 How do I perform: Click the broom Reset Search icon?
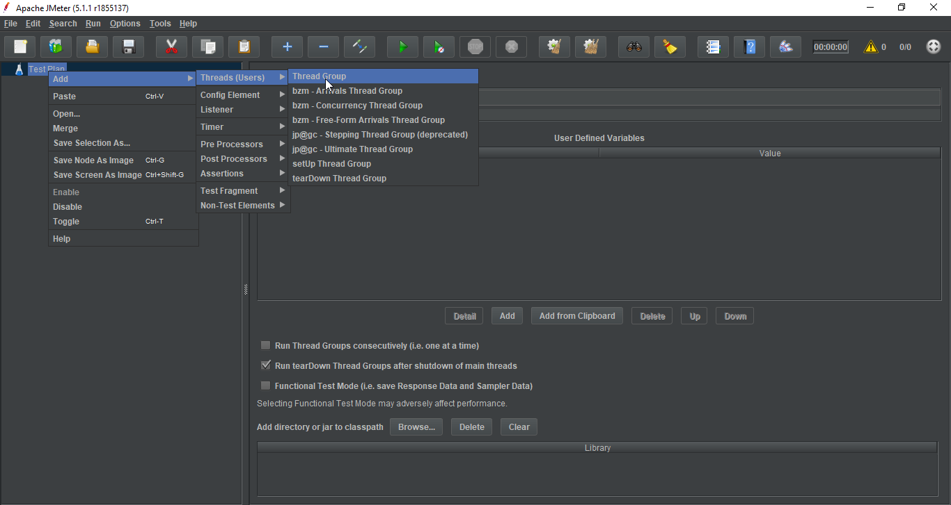point(670,47)
